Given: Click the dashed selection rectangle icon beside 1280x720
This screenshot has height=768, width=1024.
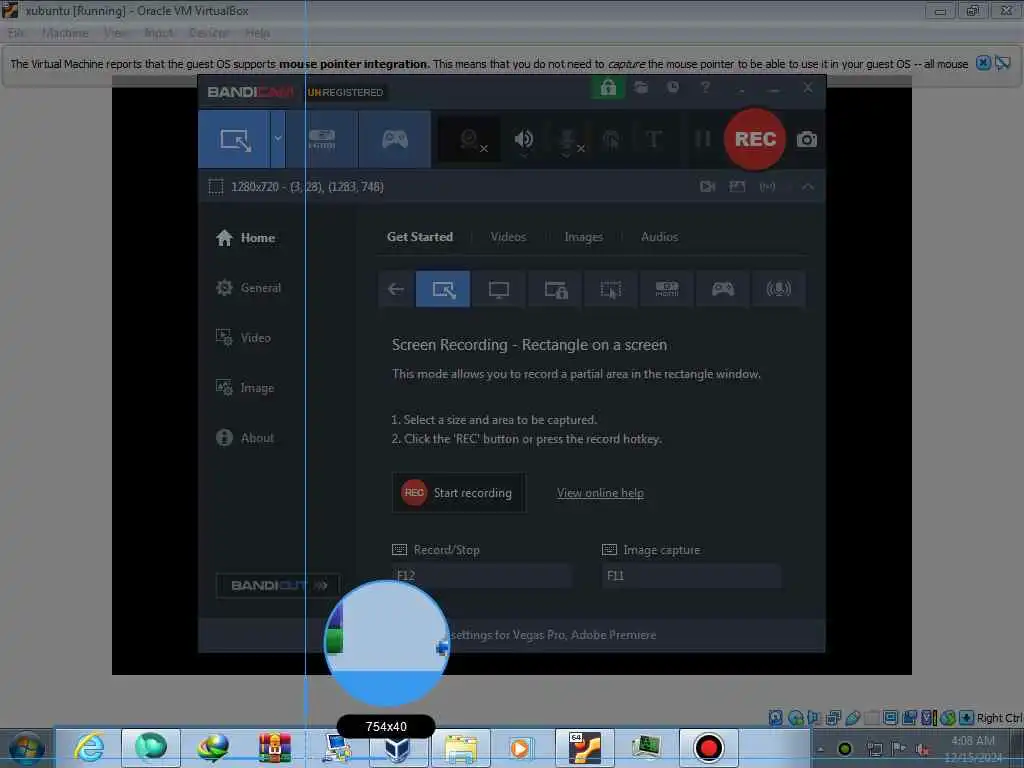Looking at the screenshot, I should 216,187.
